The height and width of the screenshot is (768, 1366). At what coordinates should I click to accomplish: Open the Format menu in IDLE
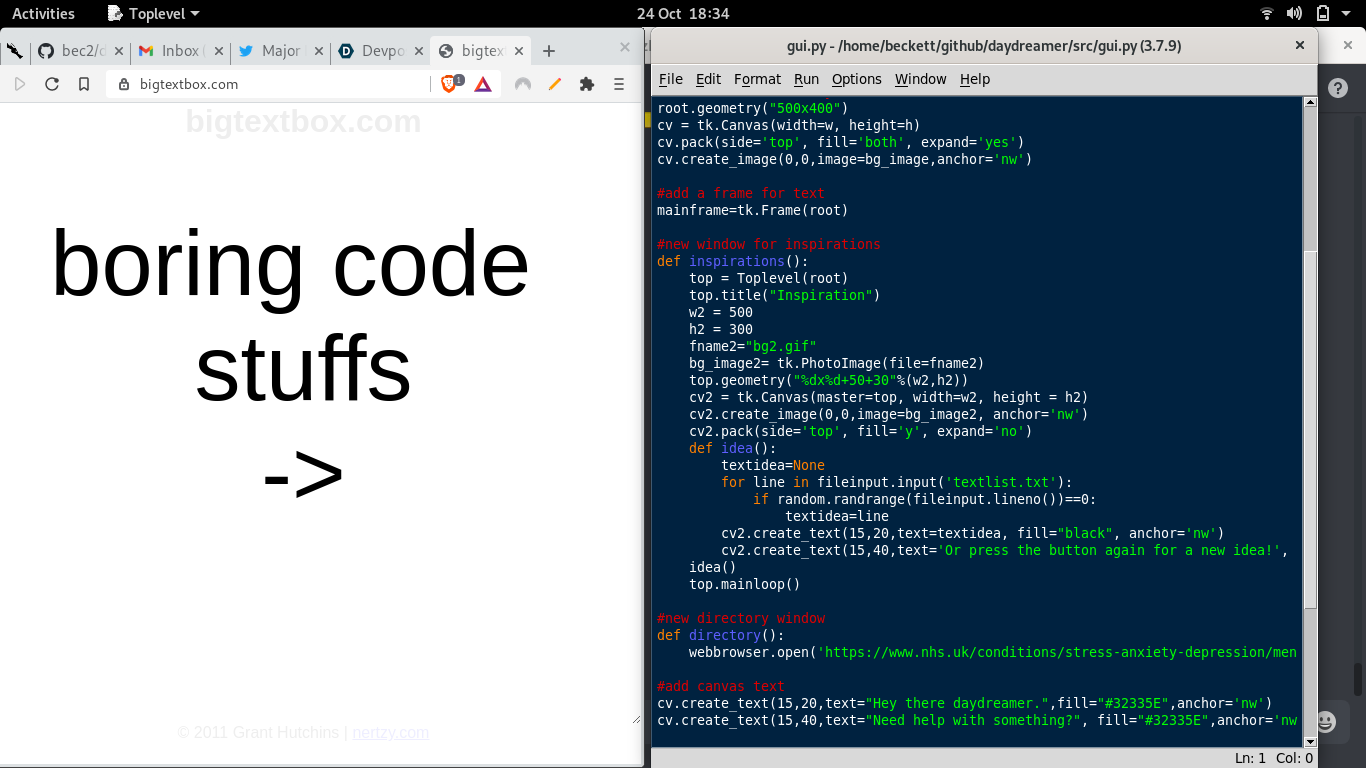tap(757, 79)
